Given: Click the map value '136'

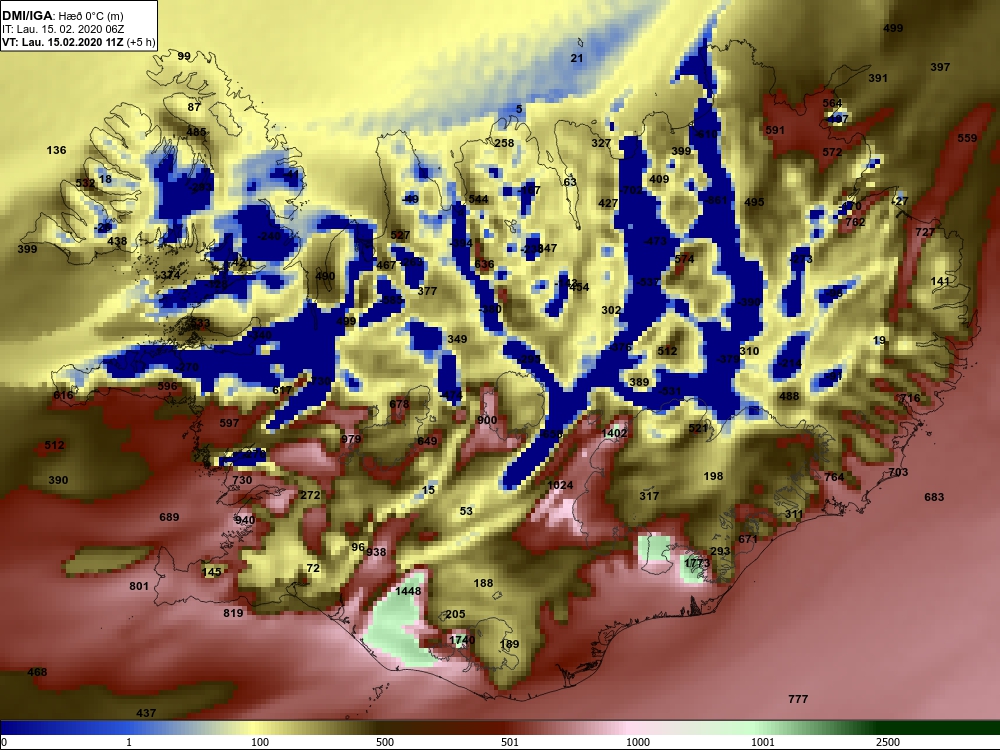Looking at the screenshot, I should [56, 150].
